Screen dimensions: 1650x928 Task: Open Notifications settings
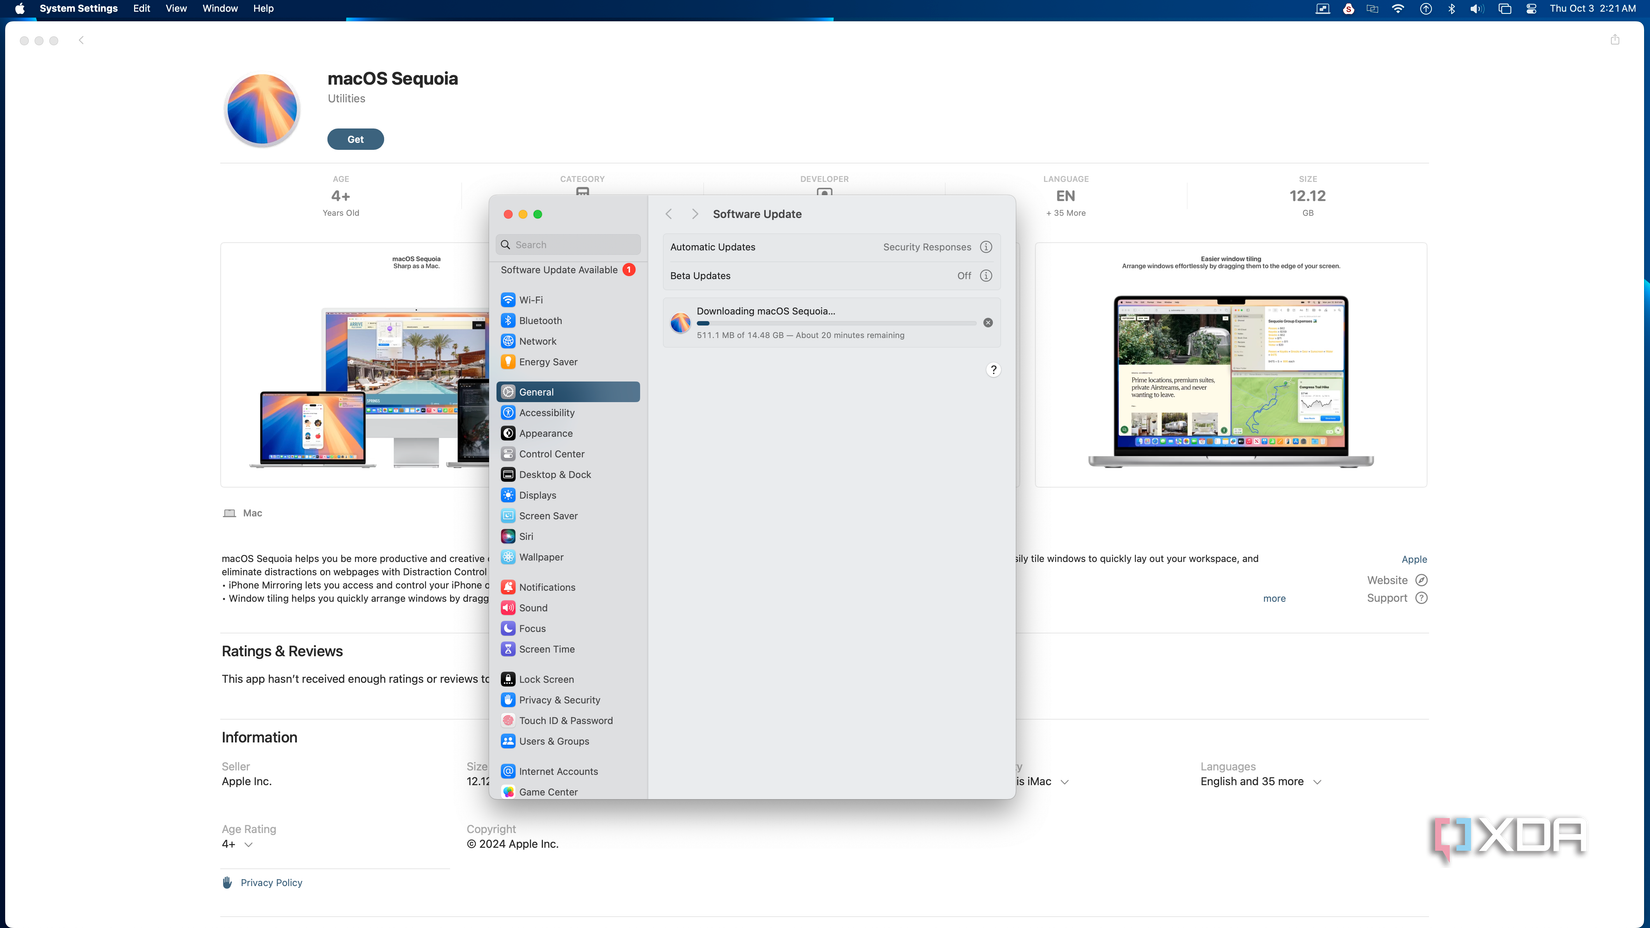[x=568, y=587]
